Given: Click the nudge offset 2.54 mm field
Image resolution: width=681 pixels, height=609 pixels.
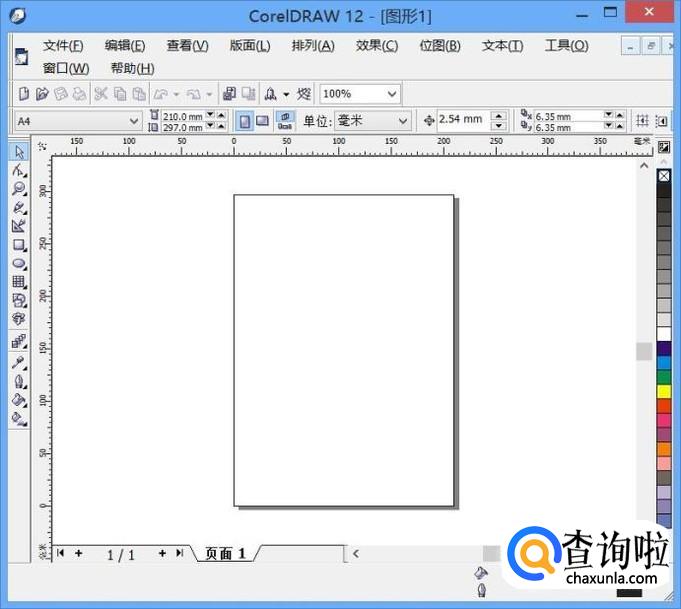Looking at the screenshot, I should pyautogui.click(x=461, y=120).
